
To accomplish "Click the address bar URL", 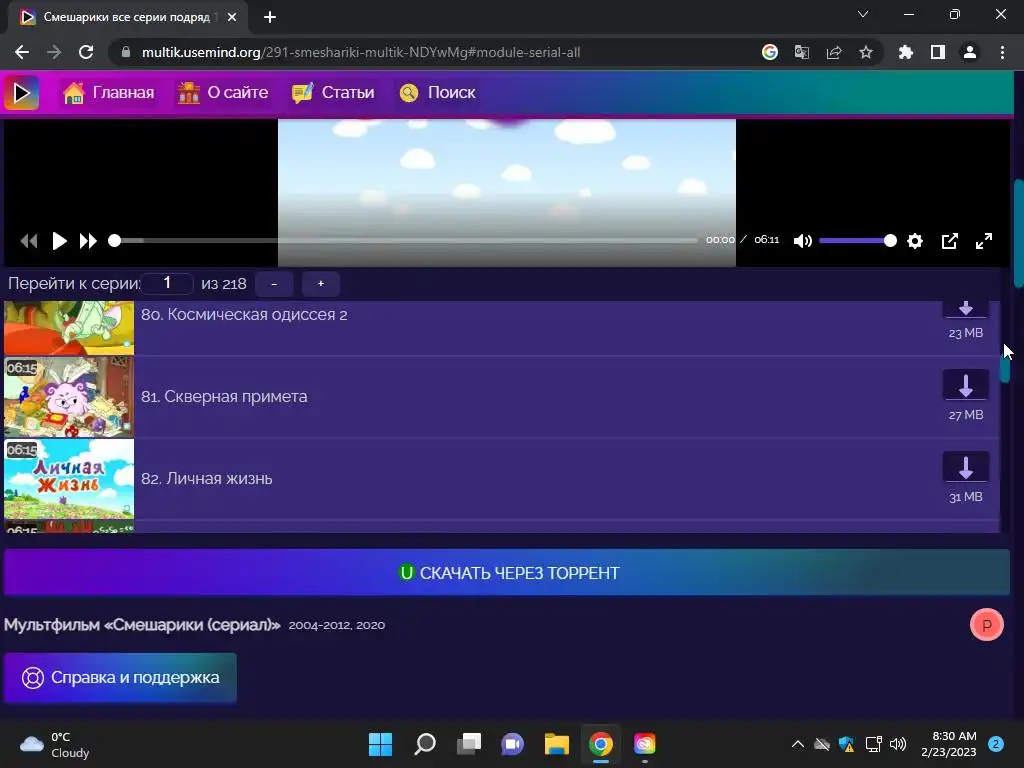I will coord(360,52).
